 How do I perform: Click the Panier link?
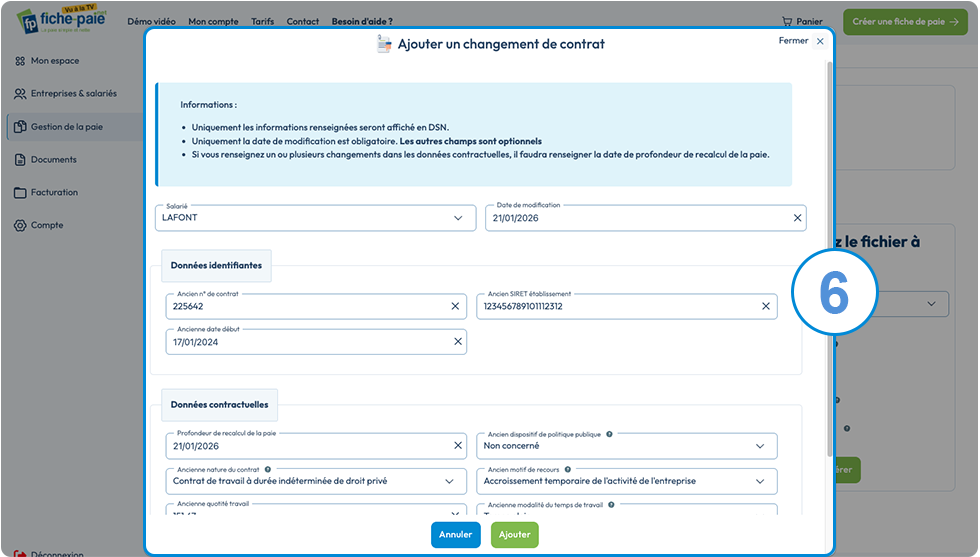[809, 21]
